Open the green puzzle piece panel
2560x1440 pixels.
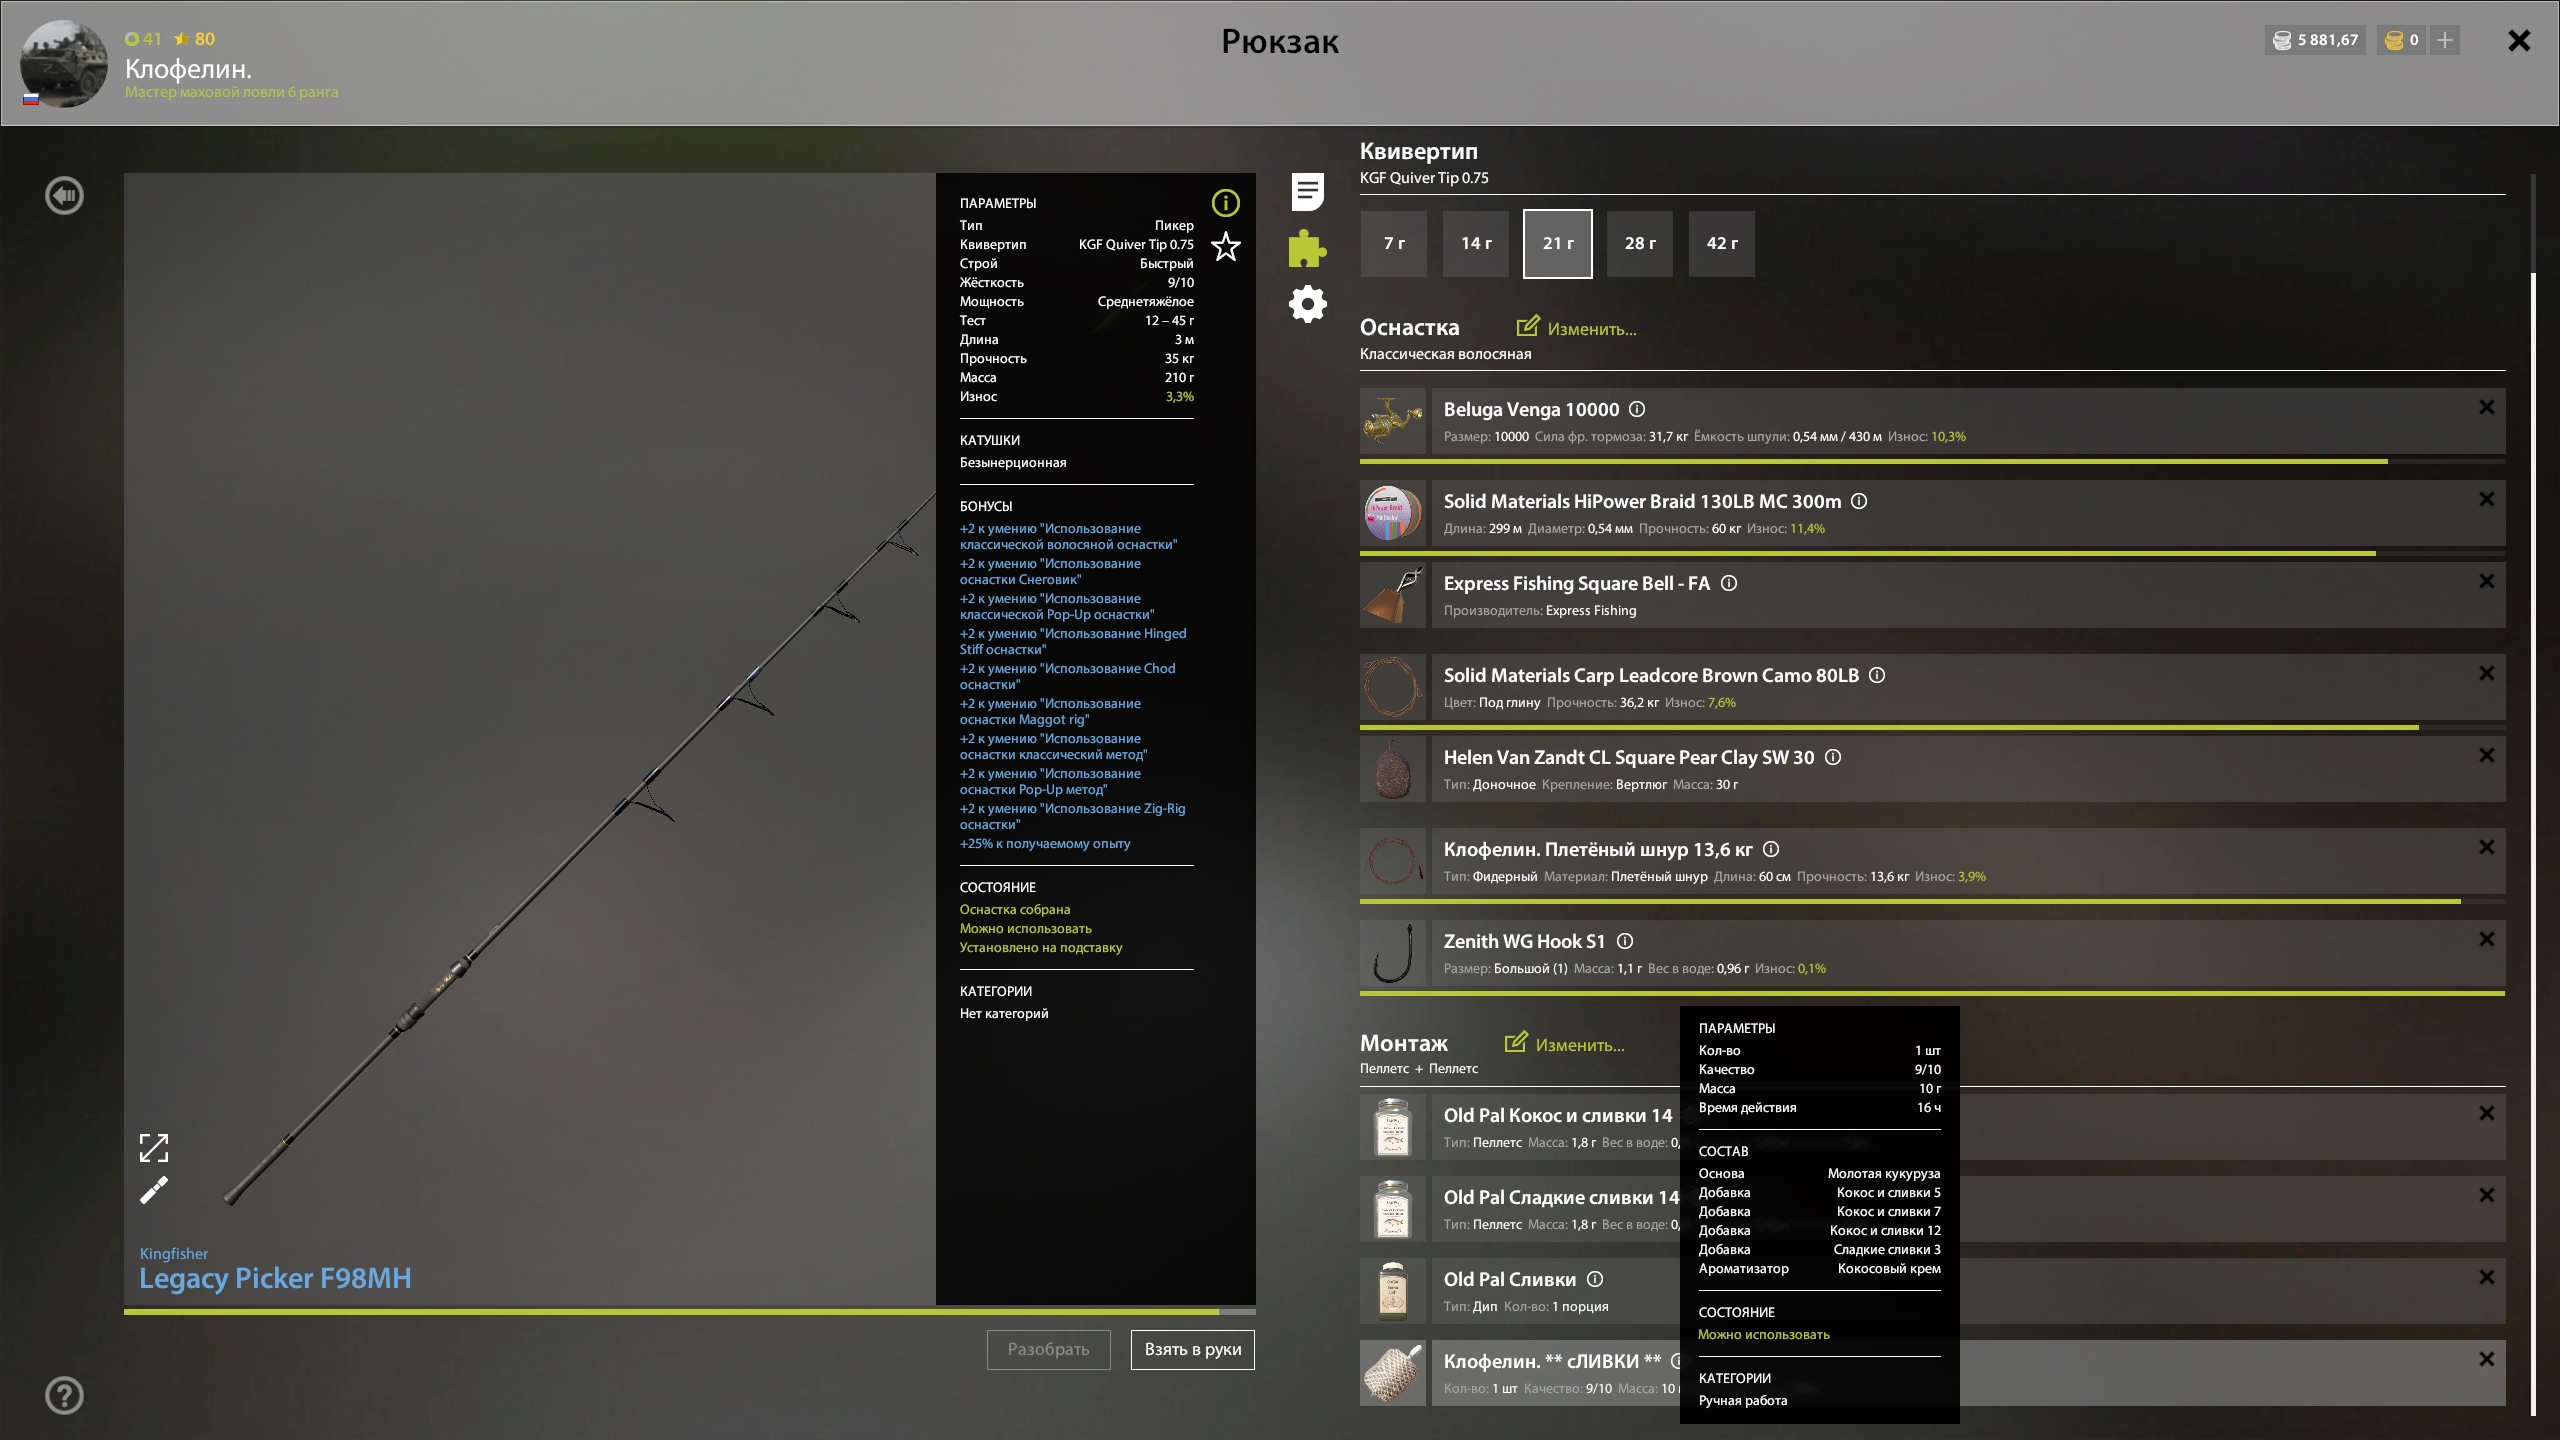pyautogui.click(x=1307, y=248)
